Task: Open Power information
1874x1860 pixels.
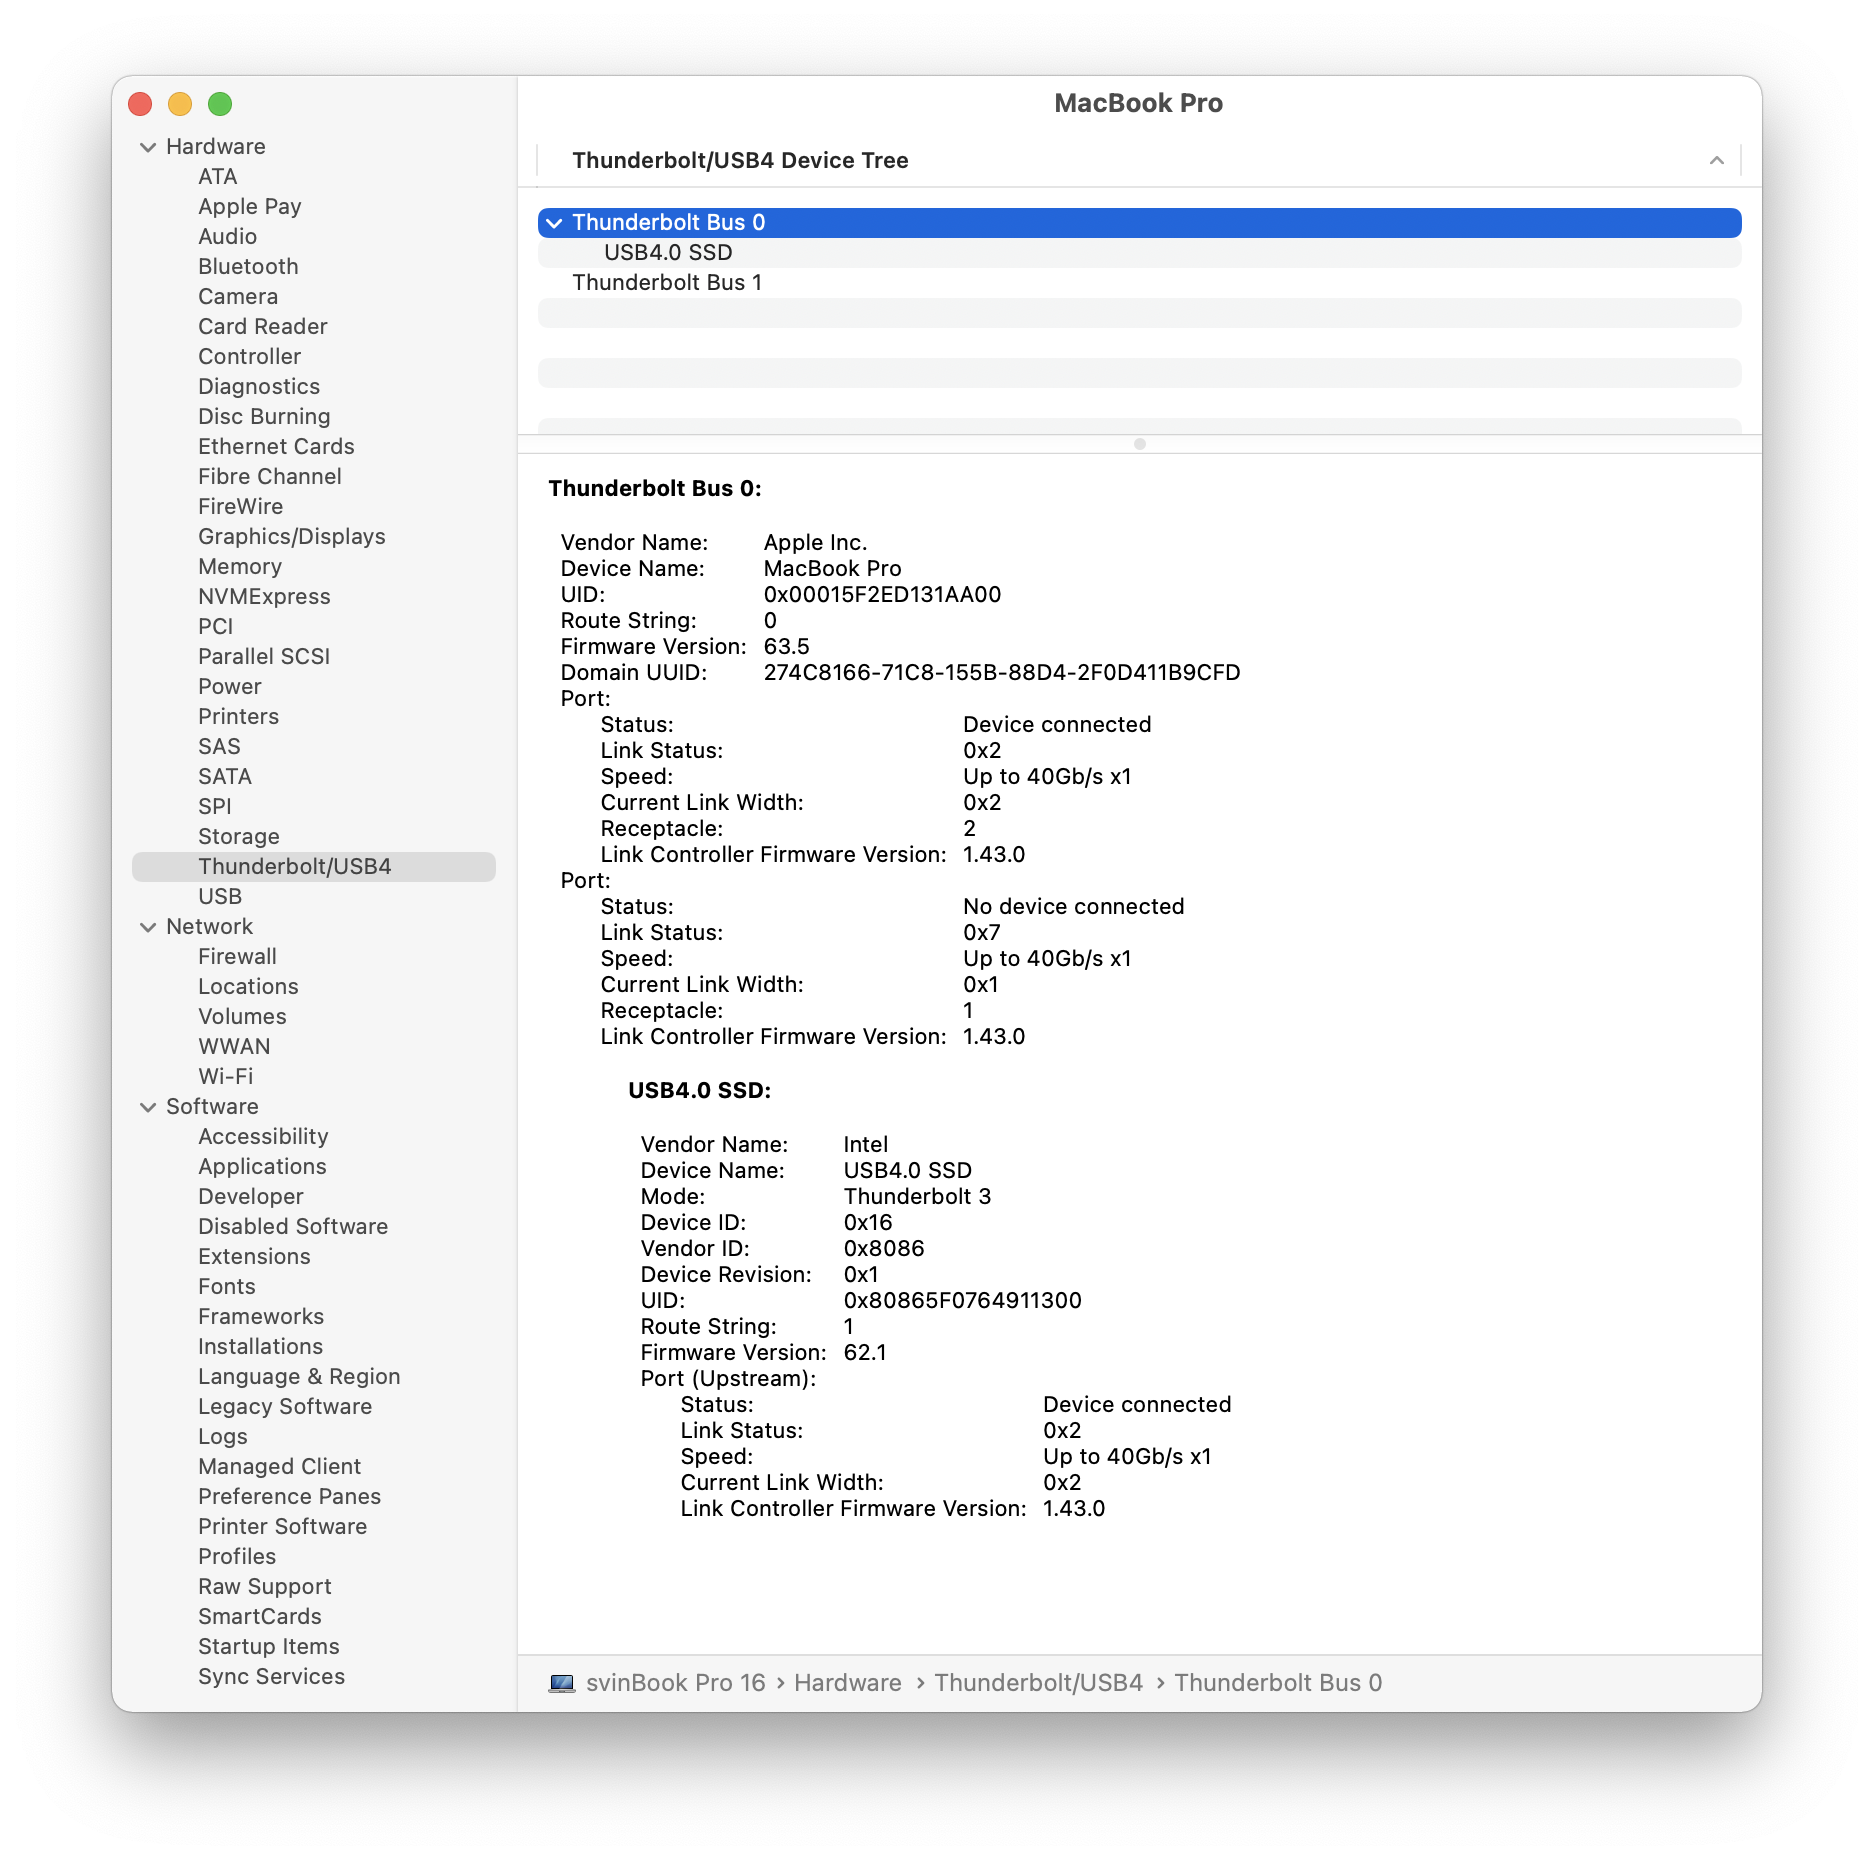Action: (229, 687)
